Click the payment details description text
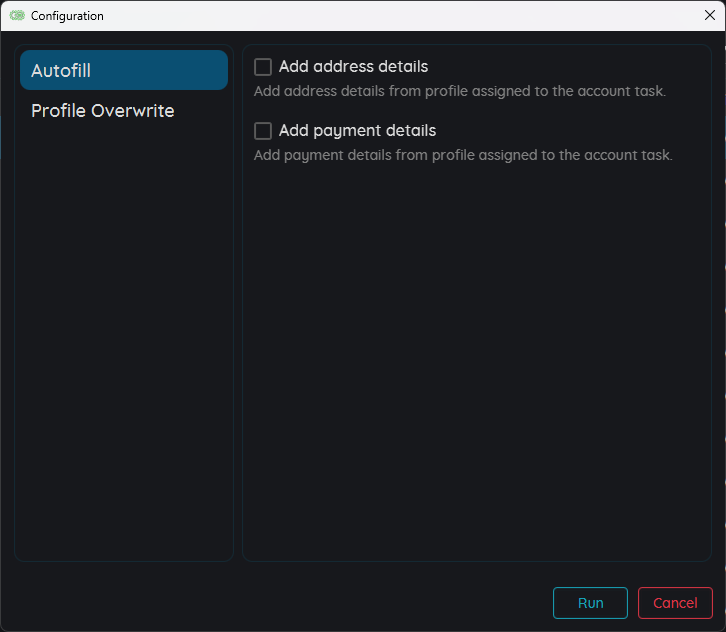726x632 pixels. tap(463, 156)
